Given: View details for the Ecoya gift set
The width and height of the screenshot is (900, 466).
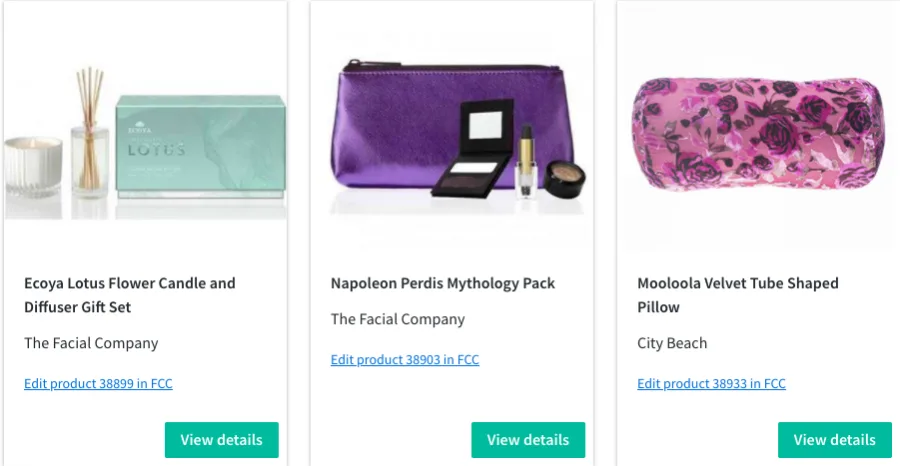Looking at the screenshot, I should coord(221,440).
